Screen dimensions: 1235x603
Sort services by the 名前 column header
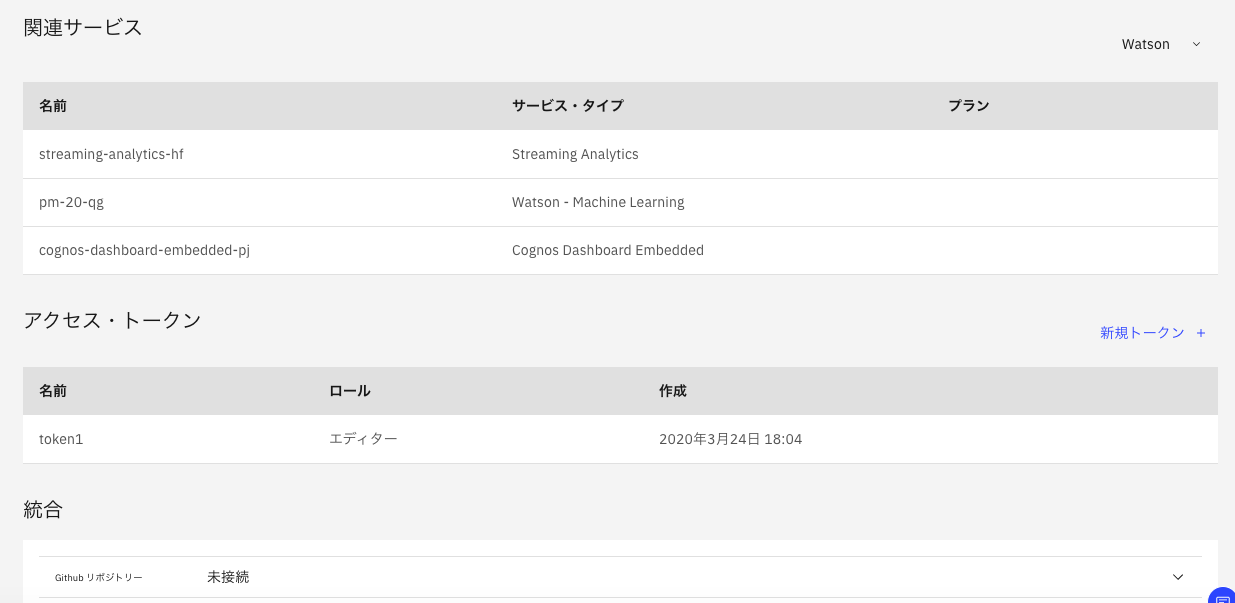[53, 105]
